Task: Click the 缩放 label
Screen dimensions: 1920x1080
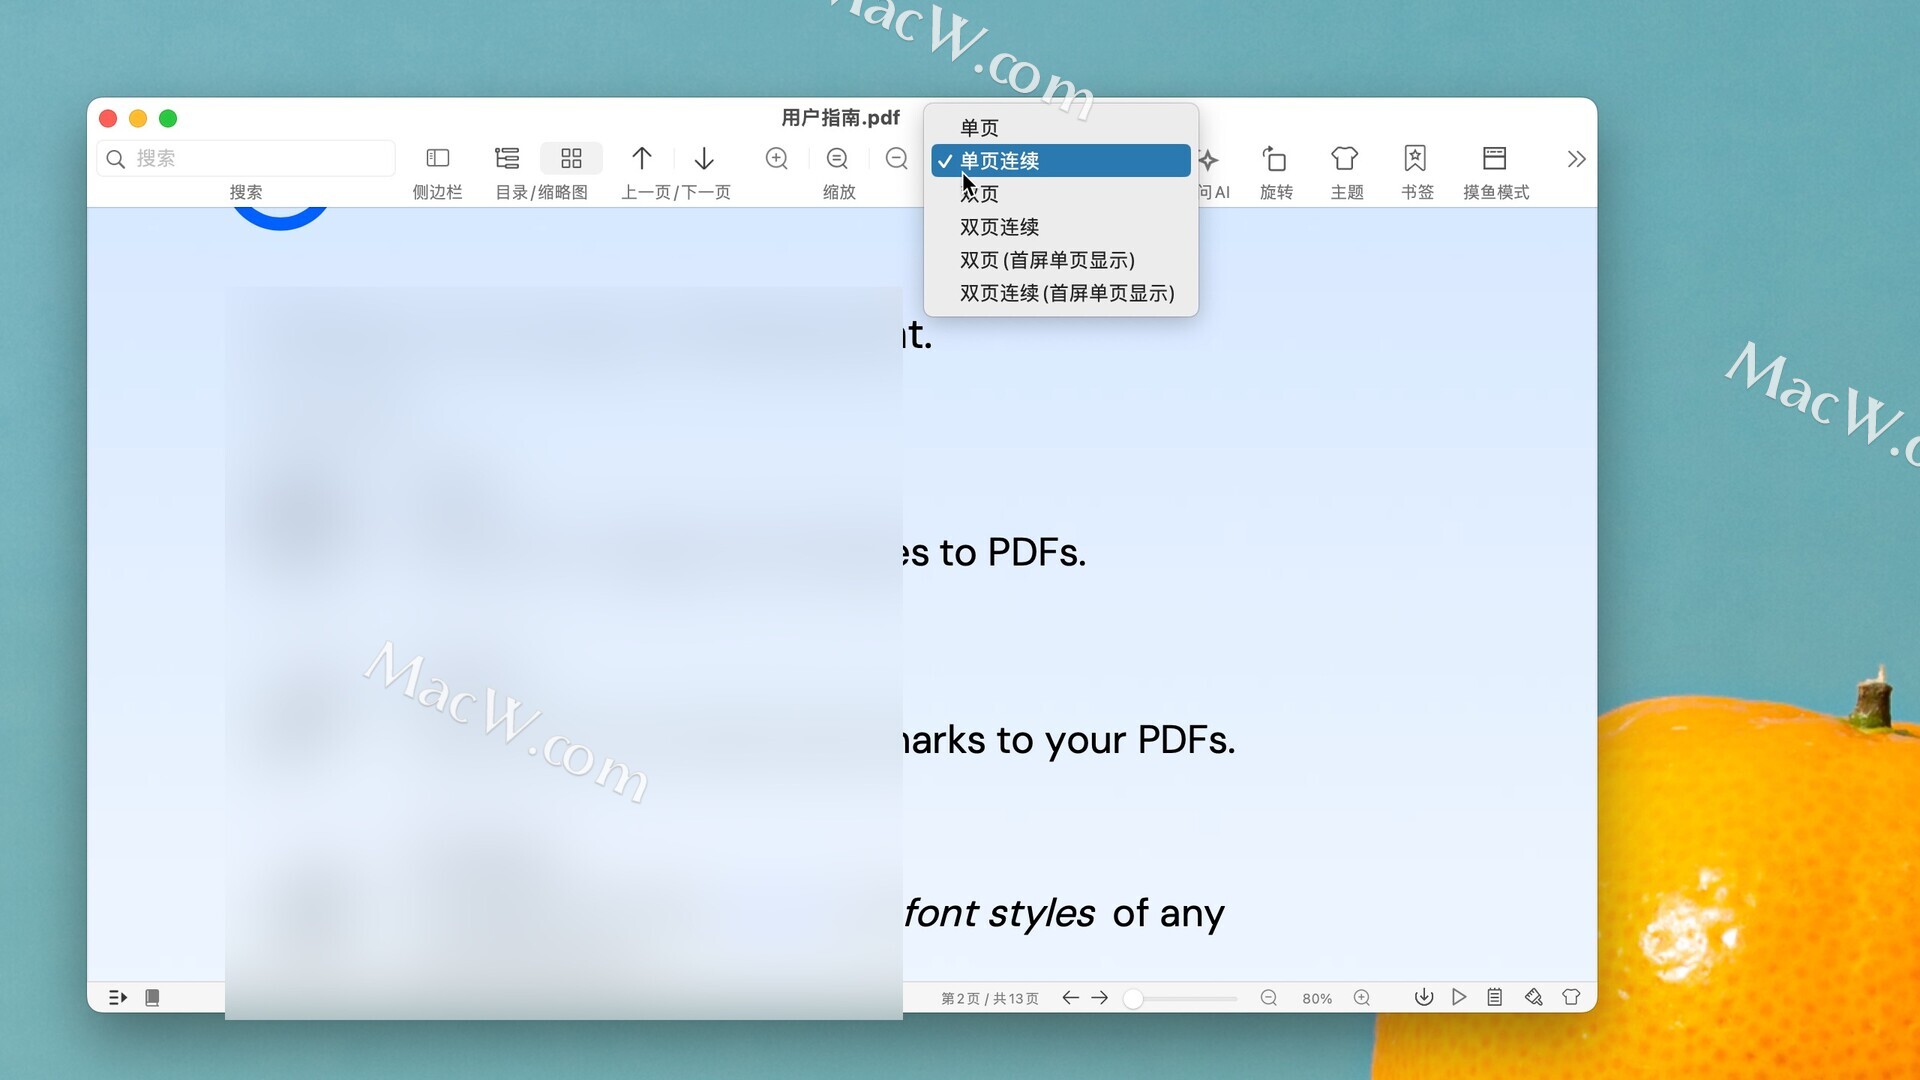Action: tap(839, 192)
